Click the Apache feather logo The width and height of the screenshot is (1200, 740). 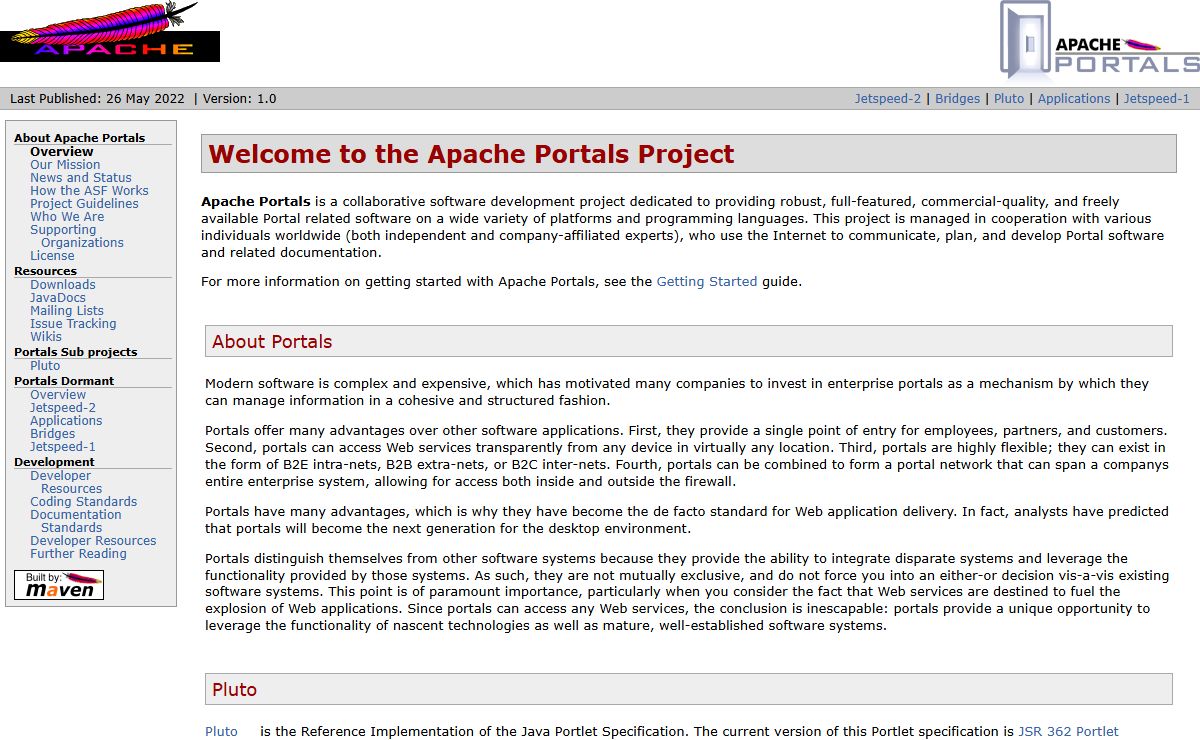[110, 31]
